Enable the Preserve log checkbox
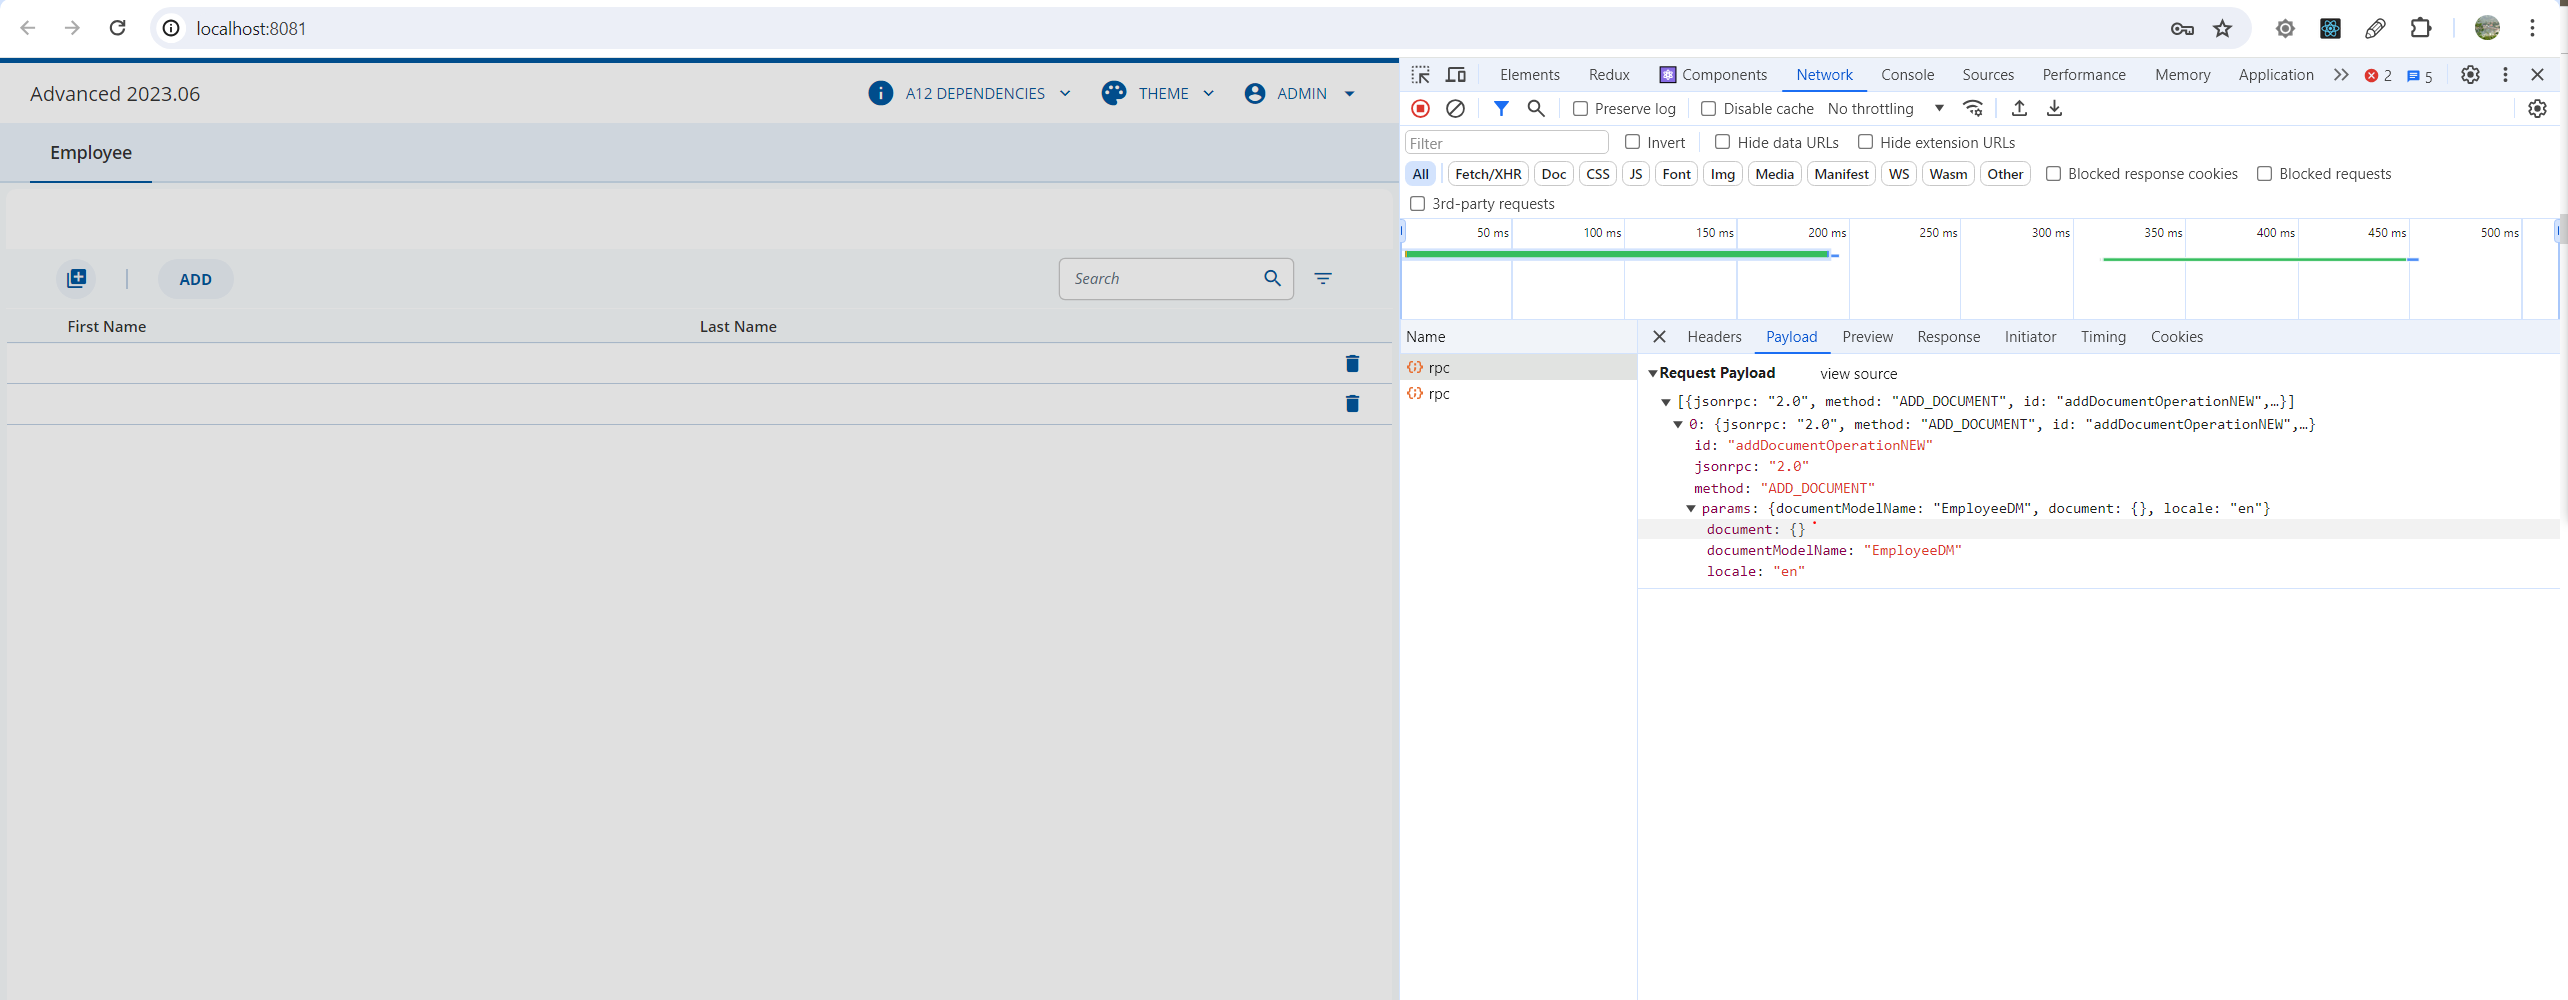Viewport: 2568px width, 1000px height. (x=1580, y=108)
